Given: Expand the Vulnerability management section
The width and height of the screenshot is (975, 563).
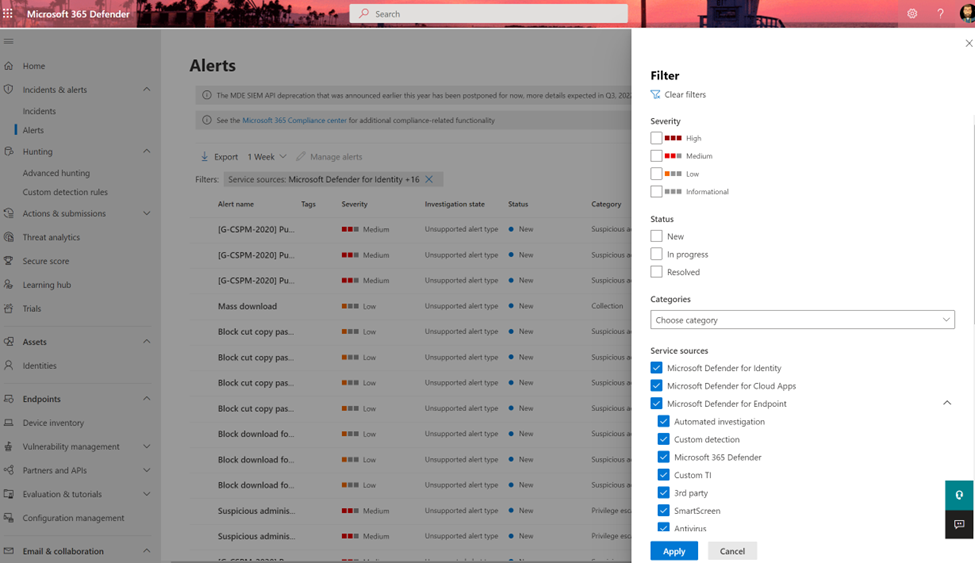Looking at the screenshot, I should [147, 446].
